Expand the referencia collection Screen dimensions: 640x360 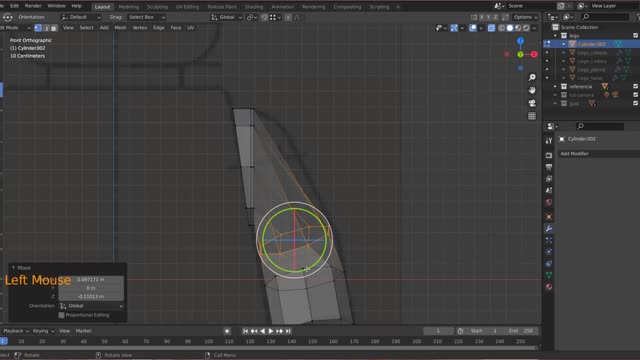point(555,86)
